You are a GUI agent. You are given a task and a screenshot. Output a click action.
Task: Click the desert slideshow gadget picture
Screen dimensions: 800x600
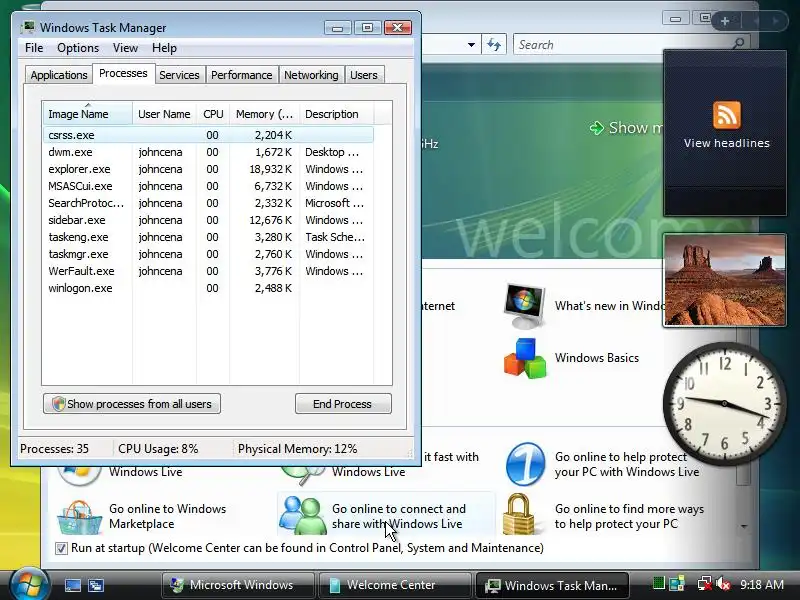(724, 280)
